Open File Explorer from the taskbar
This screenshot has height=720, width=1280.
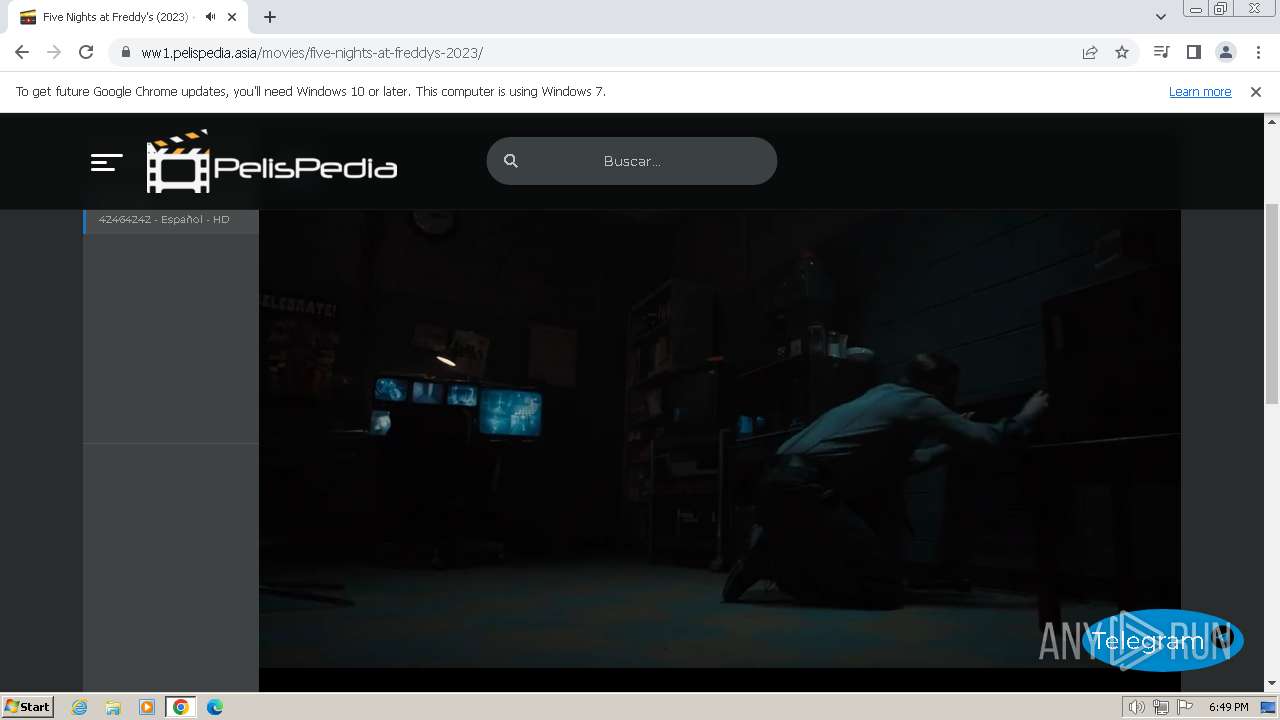click(x=113, y=707)
